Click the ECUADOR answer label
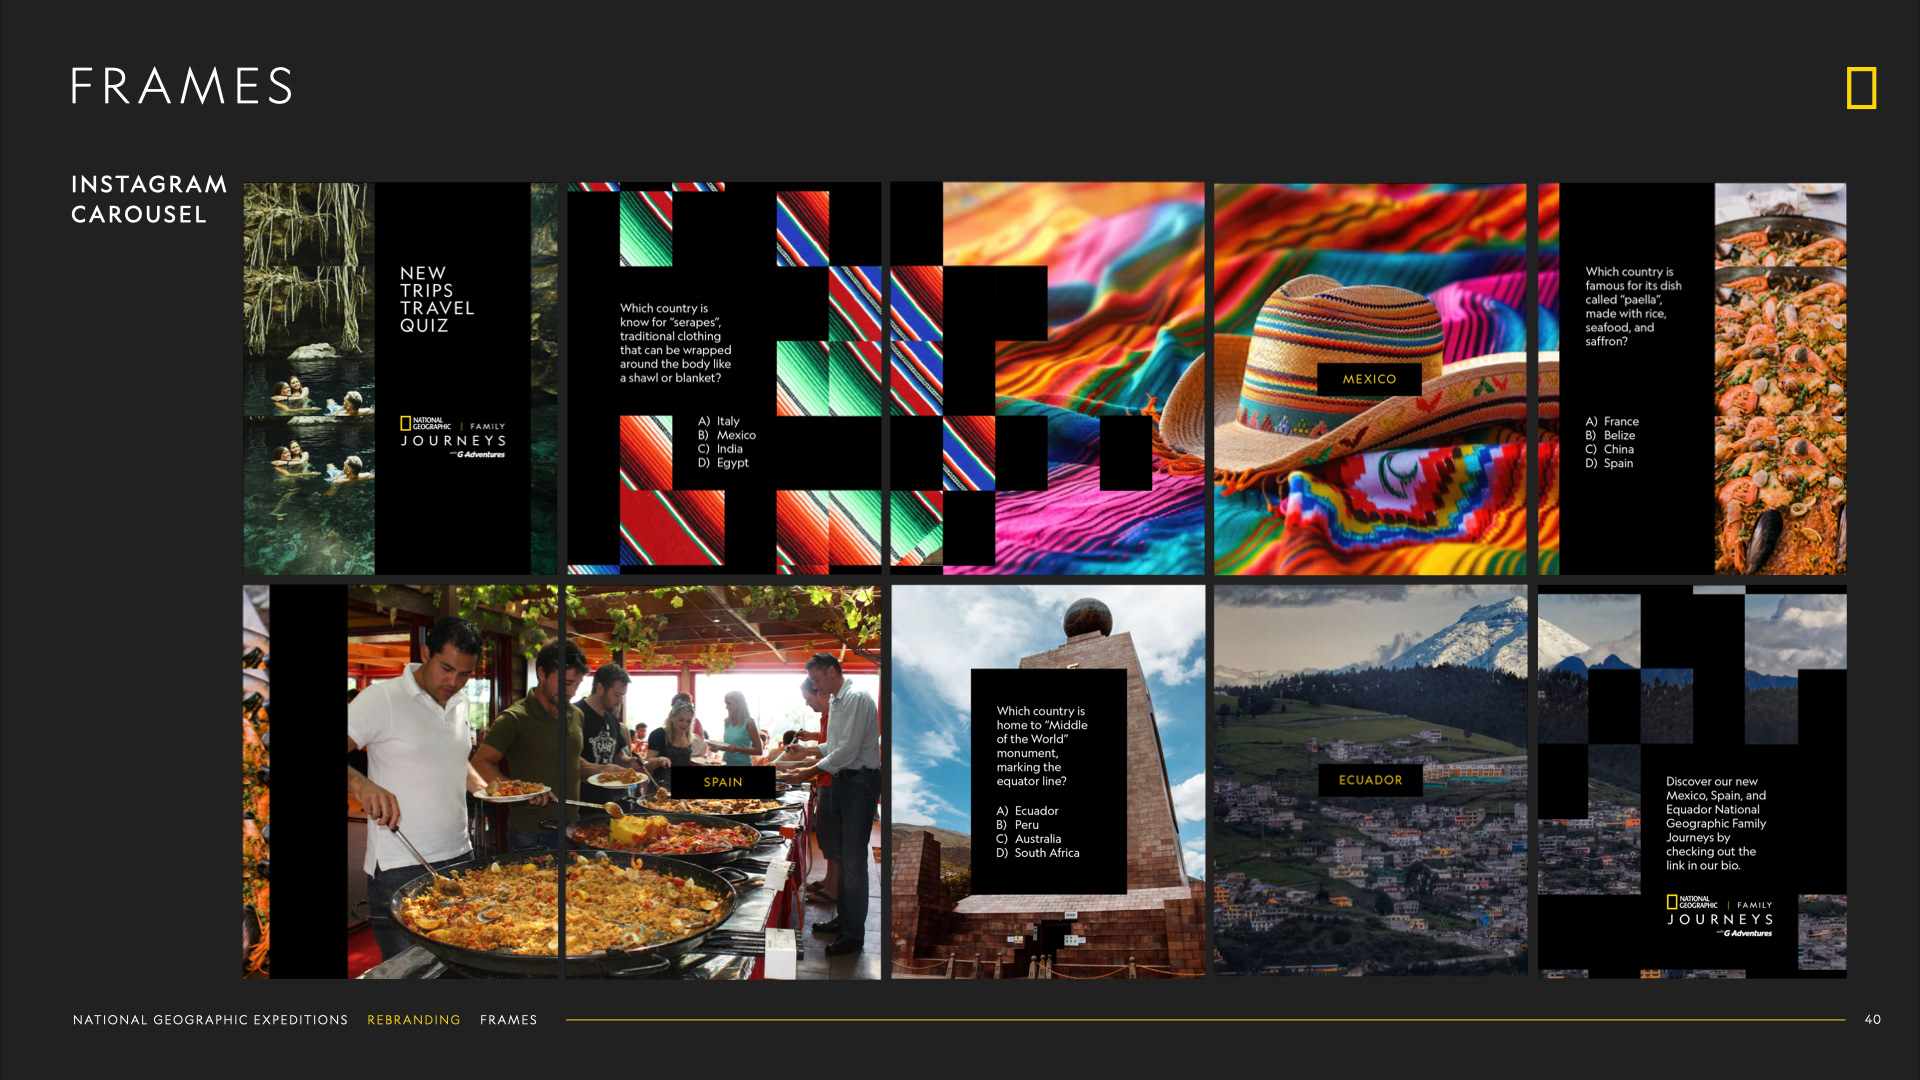The image size is (1920, 1080). 1370,780
